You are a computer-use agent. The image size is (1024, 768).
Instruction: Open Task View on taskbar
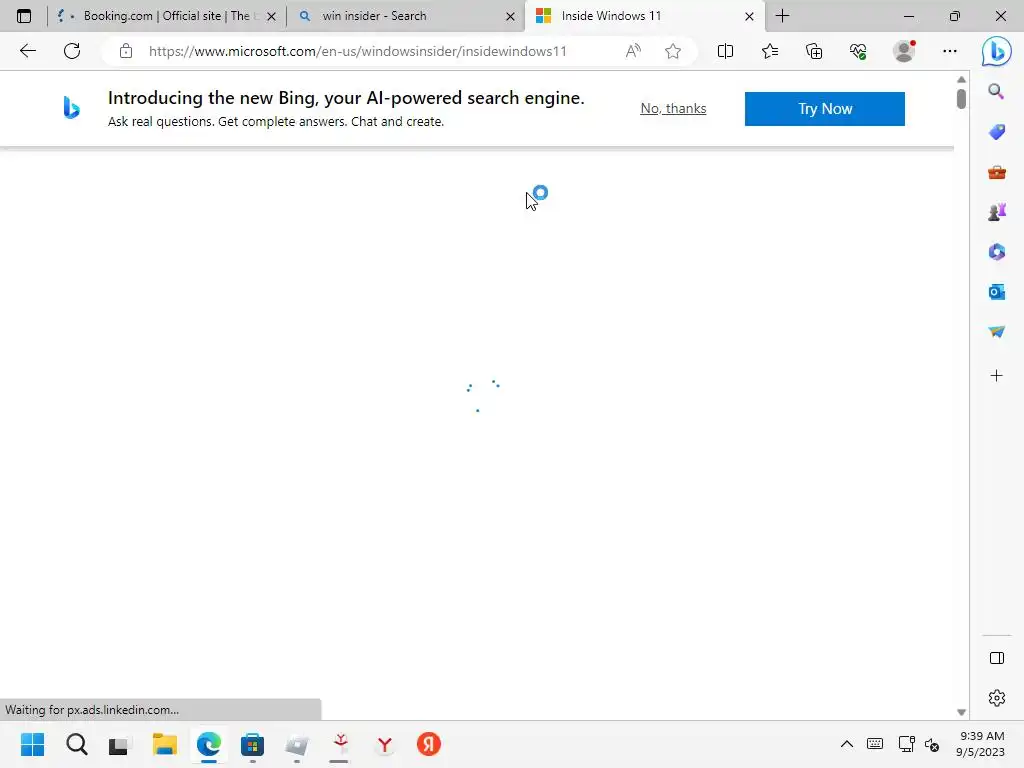[x=120, y=744]
